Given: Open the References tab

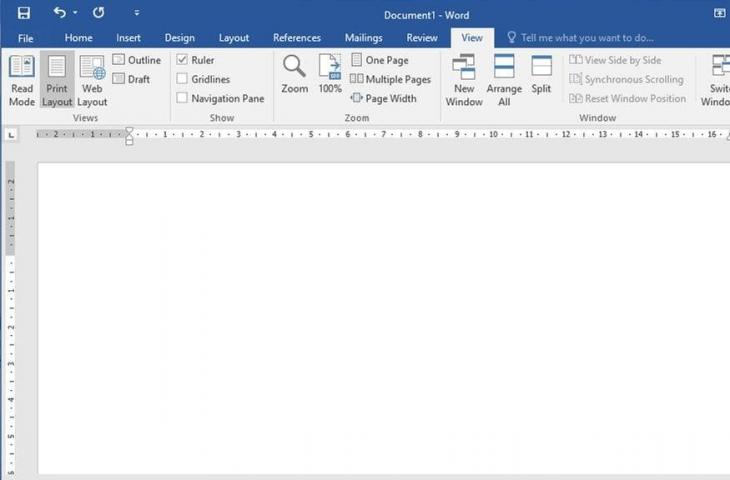Looking at the screenshot, I should coord(297,38).
